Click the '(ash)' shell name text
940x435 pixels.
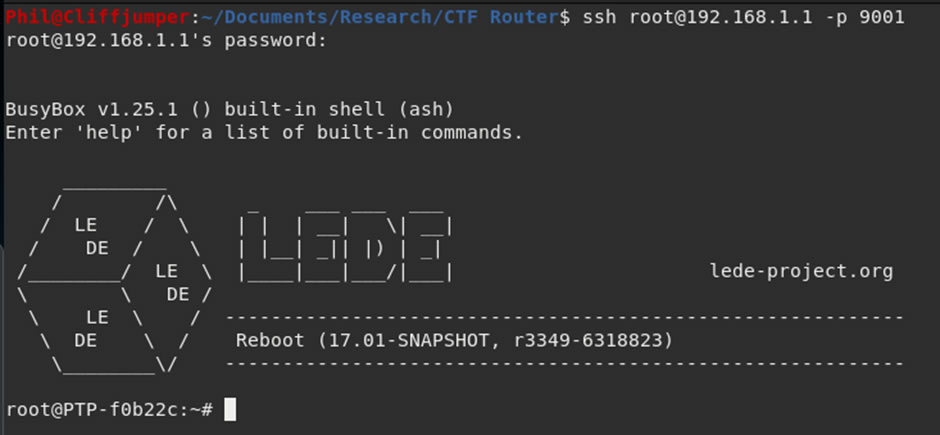[425, 110]
